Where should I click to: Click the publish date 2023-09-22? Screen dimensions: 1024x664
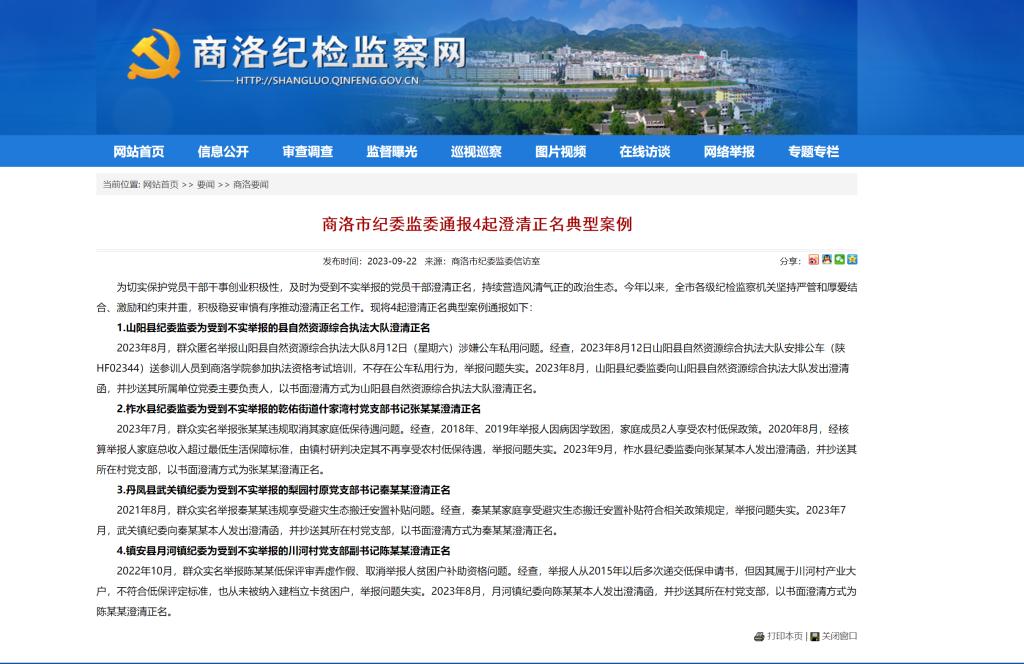[392, 261]
